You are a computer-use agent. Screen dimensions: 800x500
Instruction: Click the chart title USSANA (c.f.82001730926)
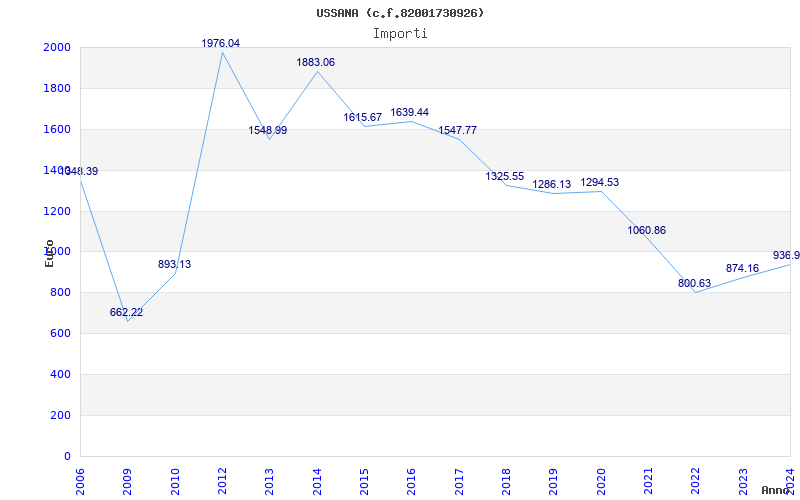(400, 13)
